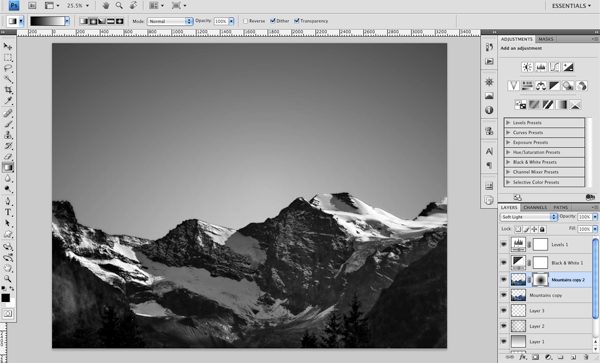
Task: Select the Path Selection tool
Action: [8, 223]
